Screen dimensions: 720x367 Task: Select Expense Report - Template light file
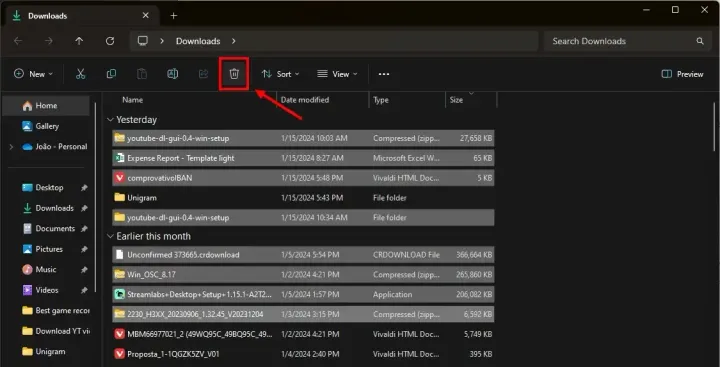coord(303,158)
